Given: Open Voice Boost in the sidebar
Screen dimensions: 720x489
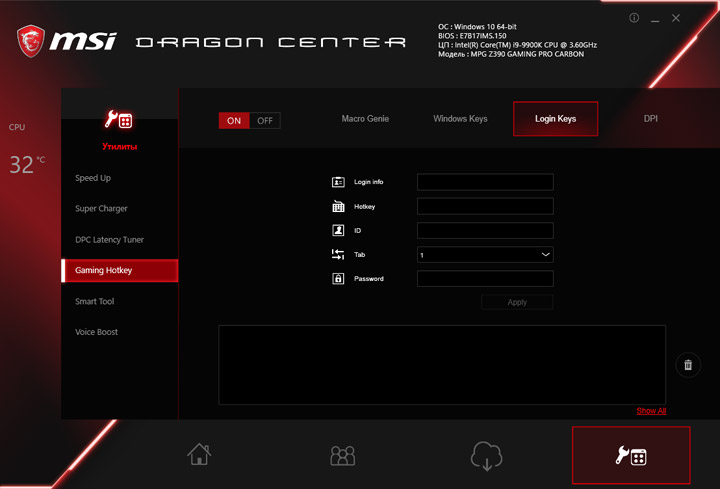Looking at the screenshot, I should tap(96, 332).
